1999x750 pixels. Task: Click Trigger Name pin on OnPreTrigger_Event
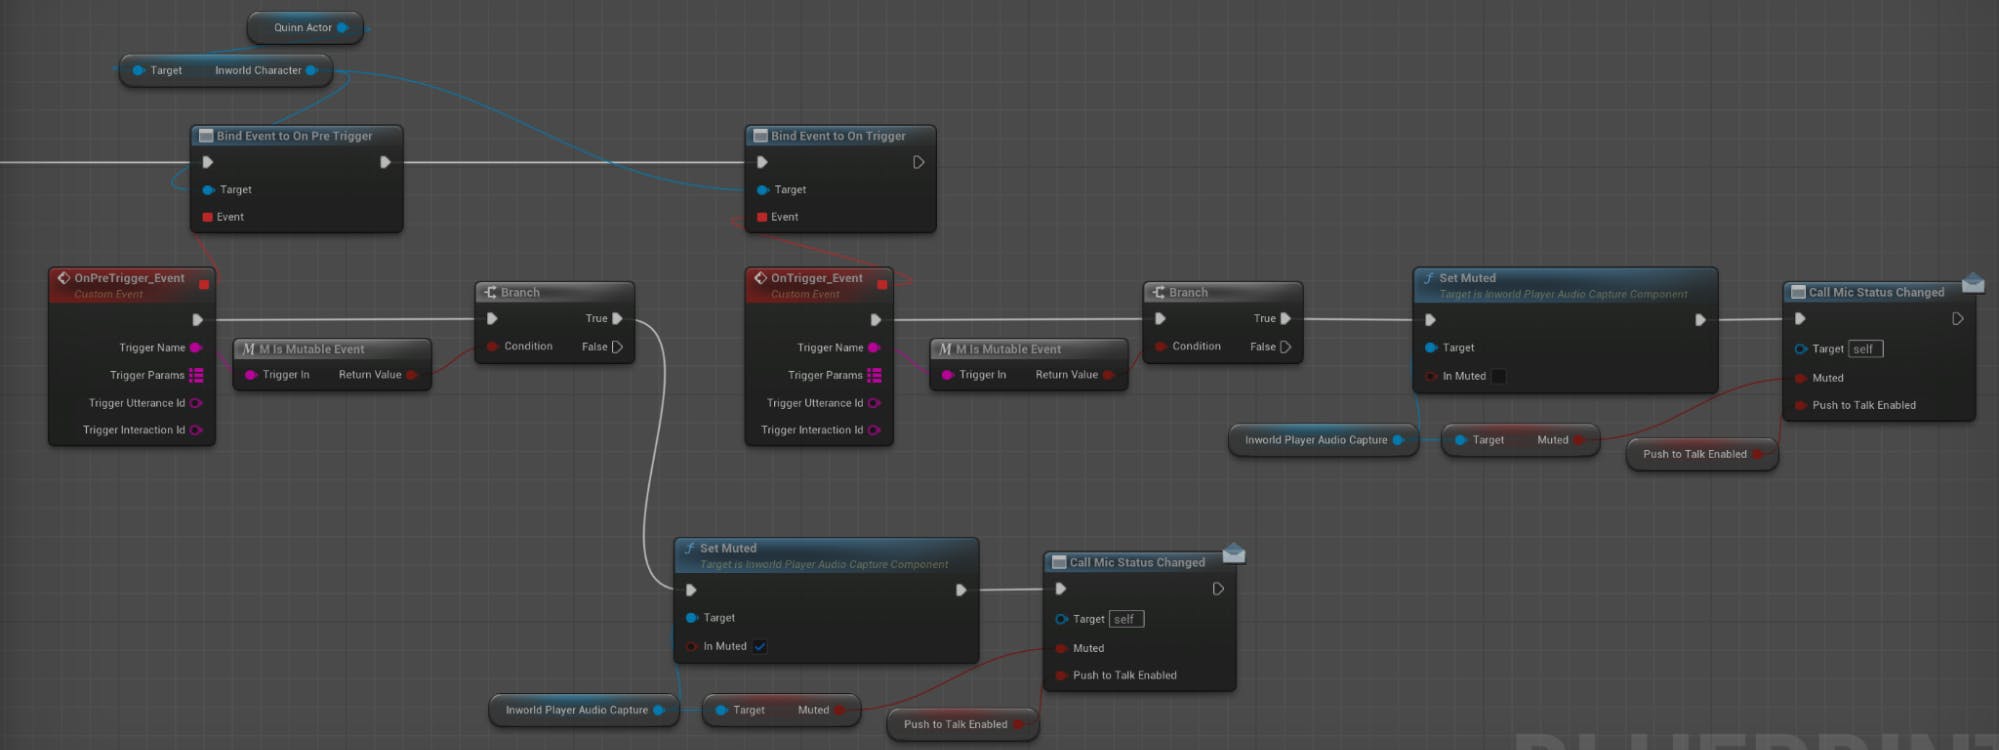tap(195, 348)
